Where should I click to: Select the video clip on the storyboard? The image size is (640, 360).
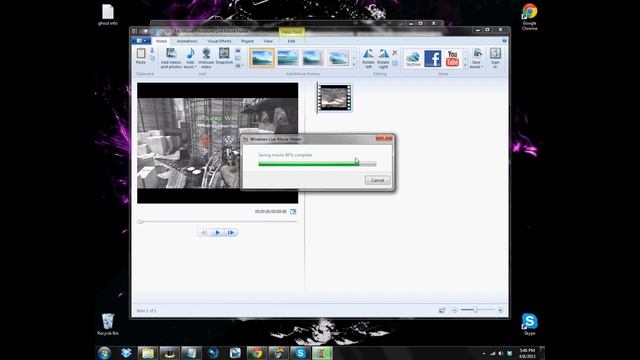335,98
